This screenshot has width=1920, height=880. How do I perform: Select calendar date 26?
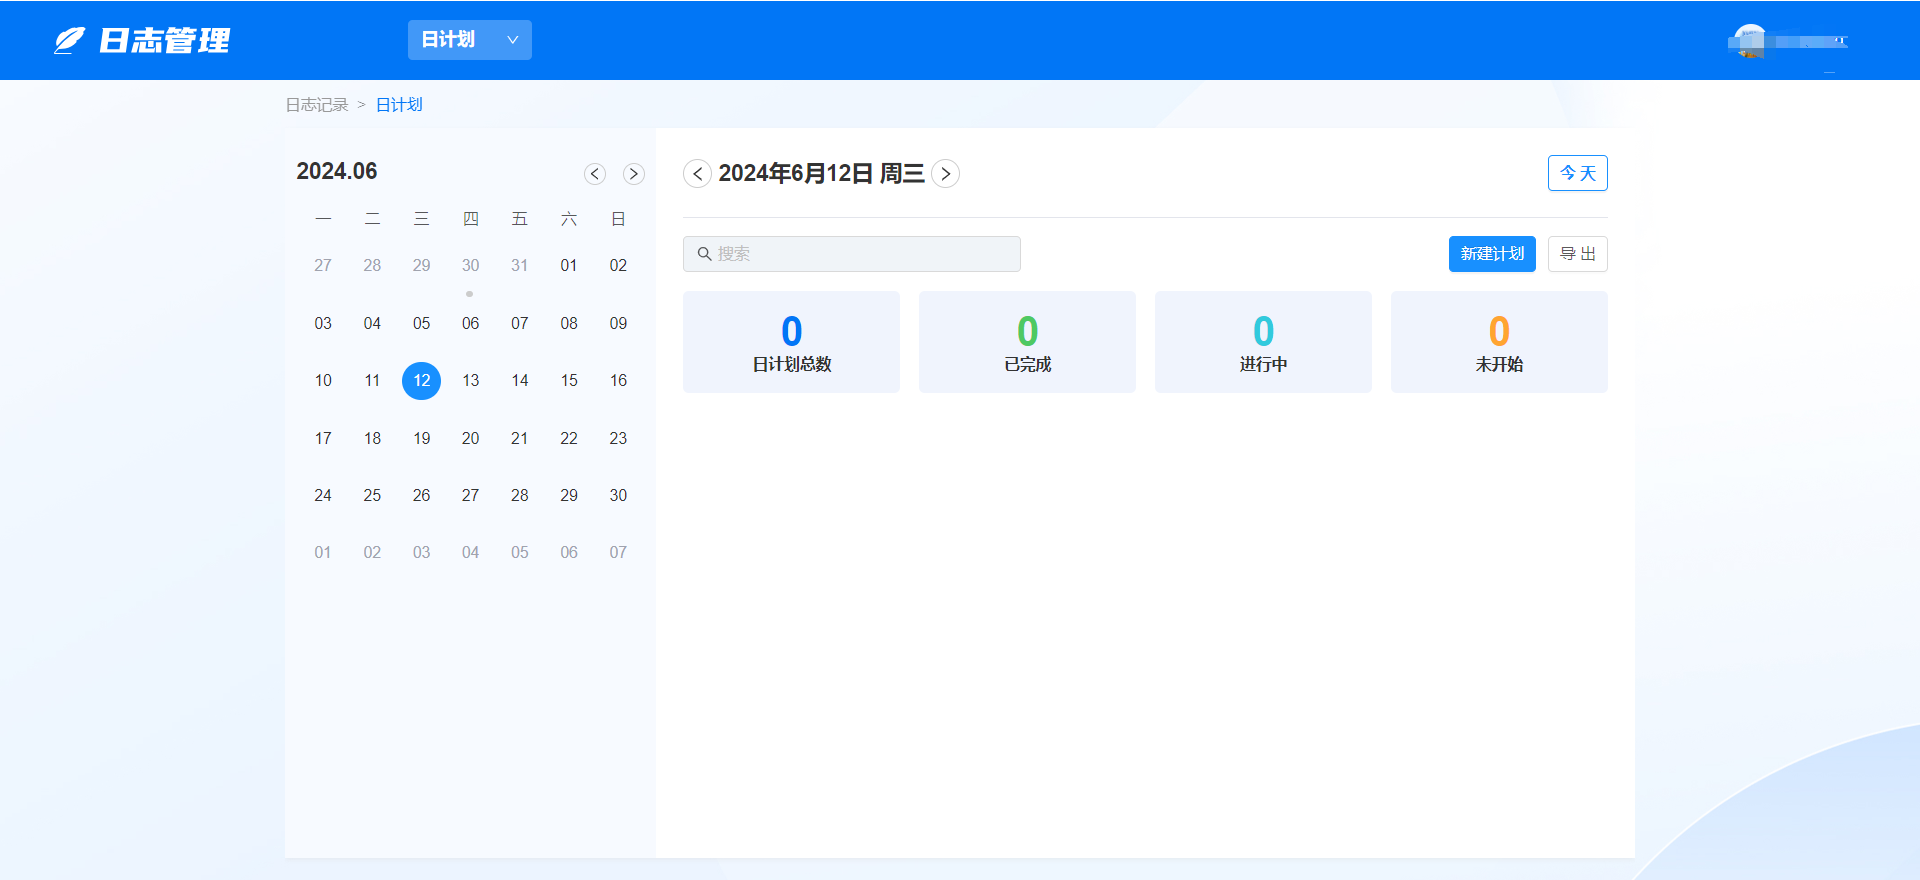pos(422,496)
